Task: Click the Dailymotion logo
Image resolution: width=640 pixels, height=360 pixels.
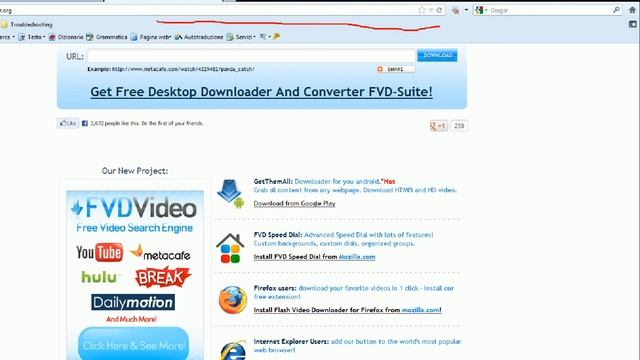Action: 133,302
